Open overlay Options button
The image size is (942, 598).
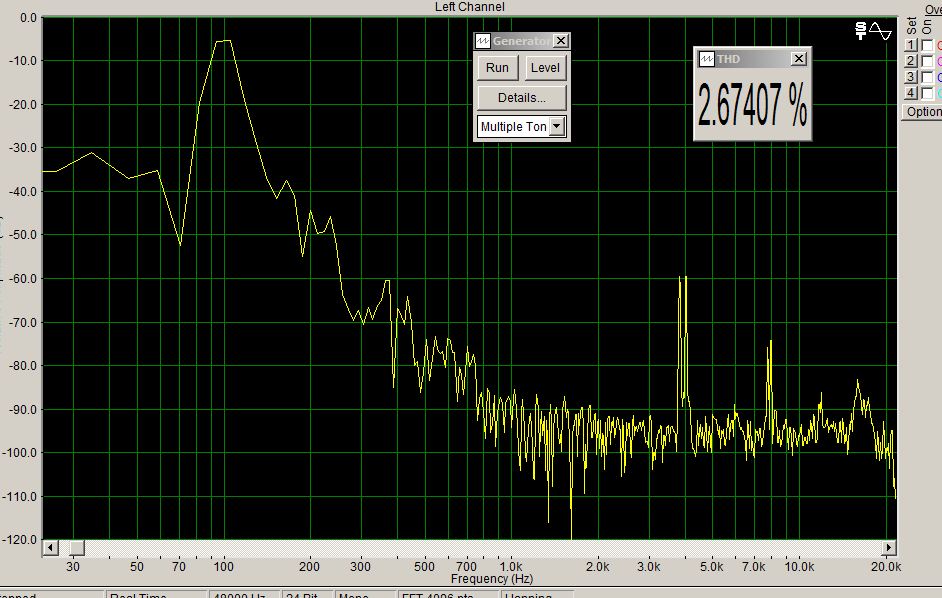tap(923, 112)
